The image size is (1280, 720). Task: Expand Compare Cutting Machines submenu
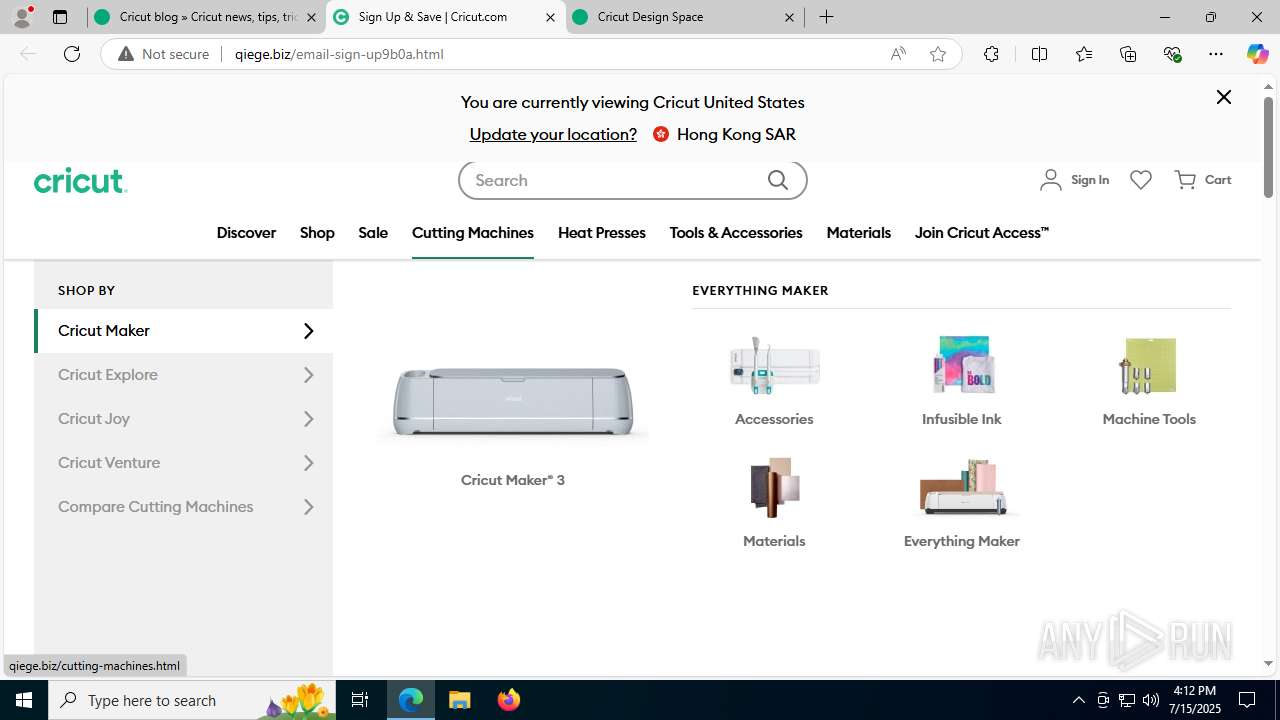coord(185,507)
